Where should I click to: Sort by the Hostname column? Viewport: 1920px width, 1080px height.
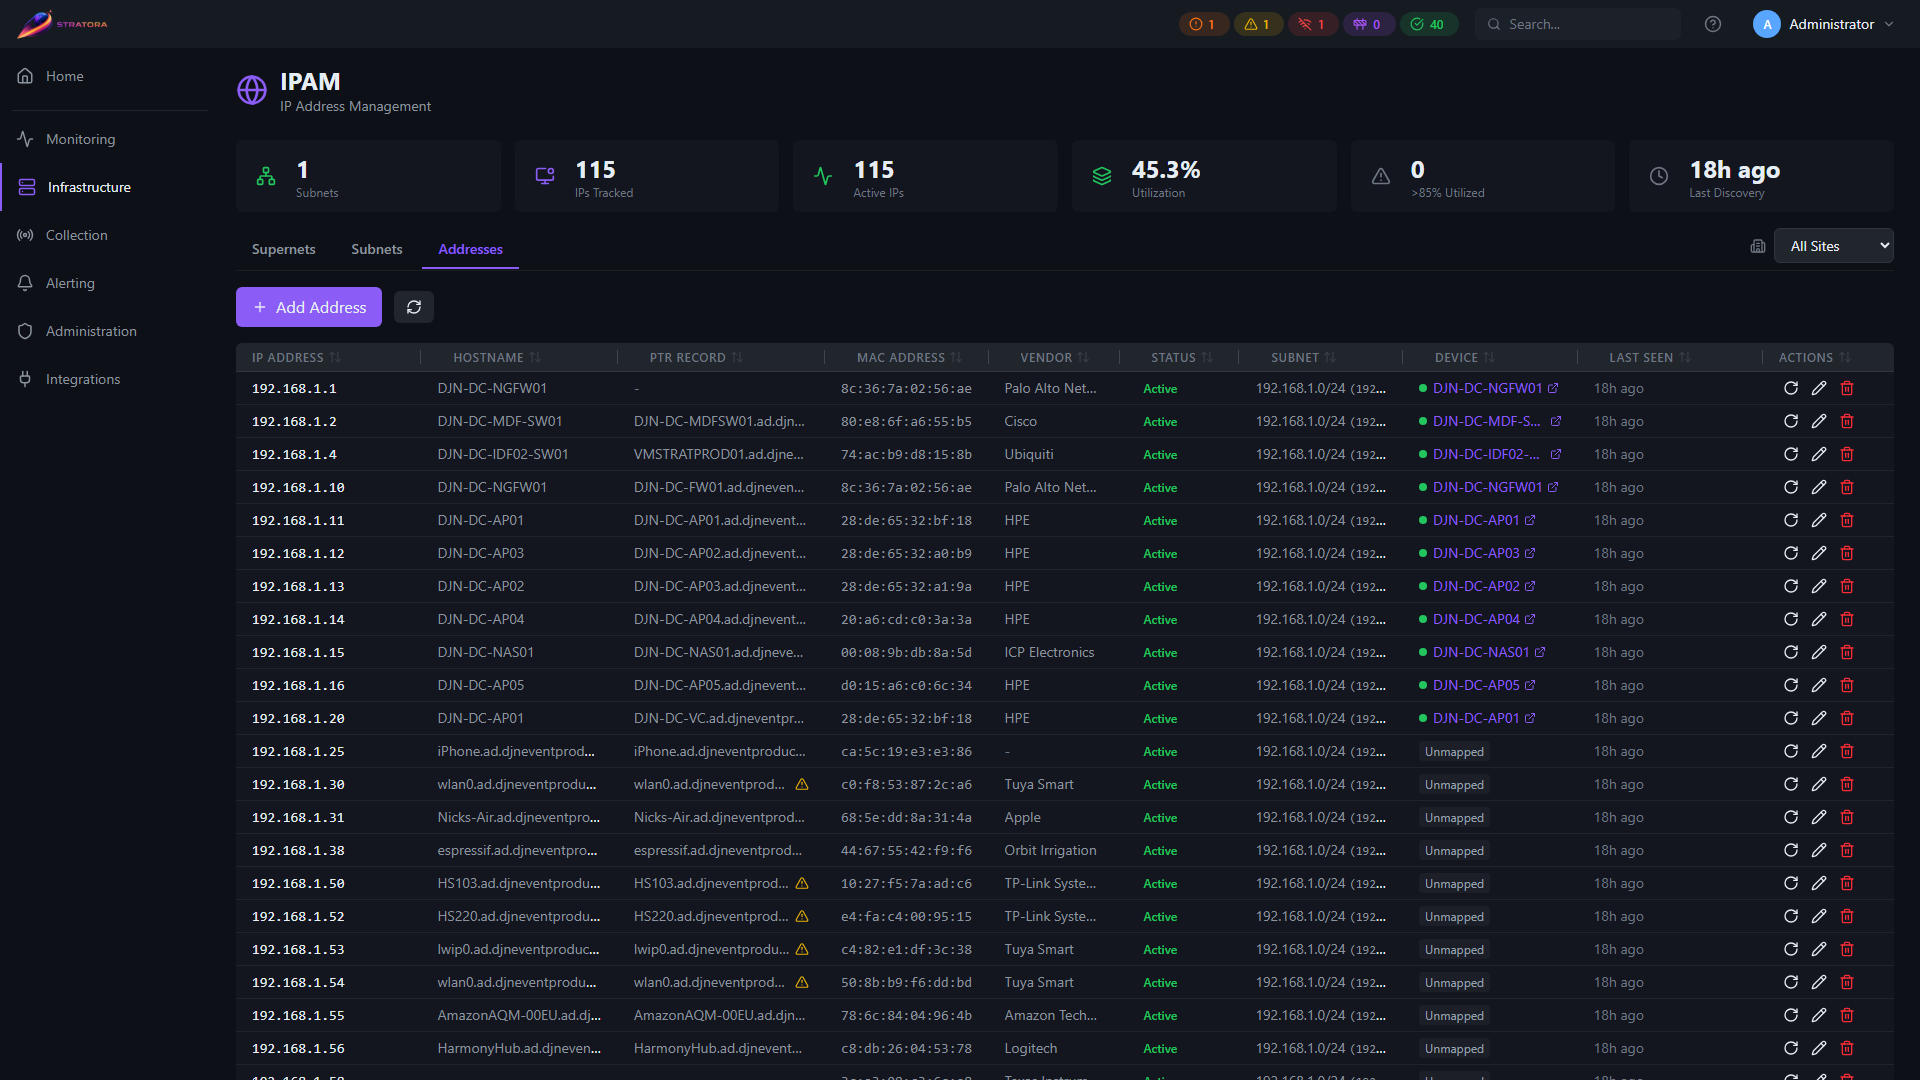(496, 357)
